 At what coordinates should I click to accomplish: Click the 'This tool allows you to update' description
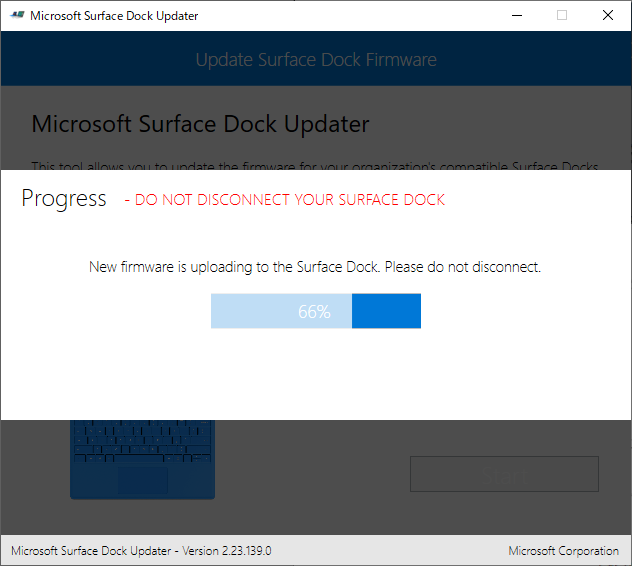[x=315, y=165]
